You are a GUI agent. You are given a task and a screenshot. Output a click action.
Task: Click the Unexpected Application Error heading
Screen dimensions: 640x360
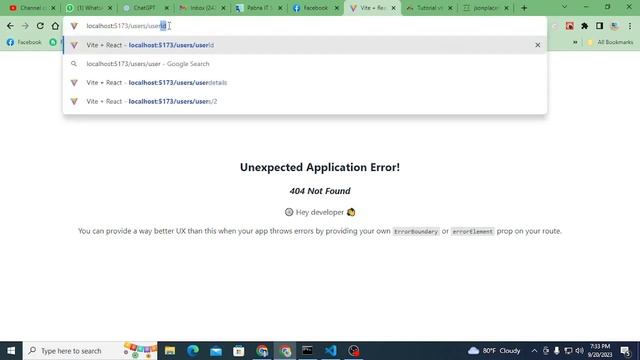[x=320, y=167]
